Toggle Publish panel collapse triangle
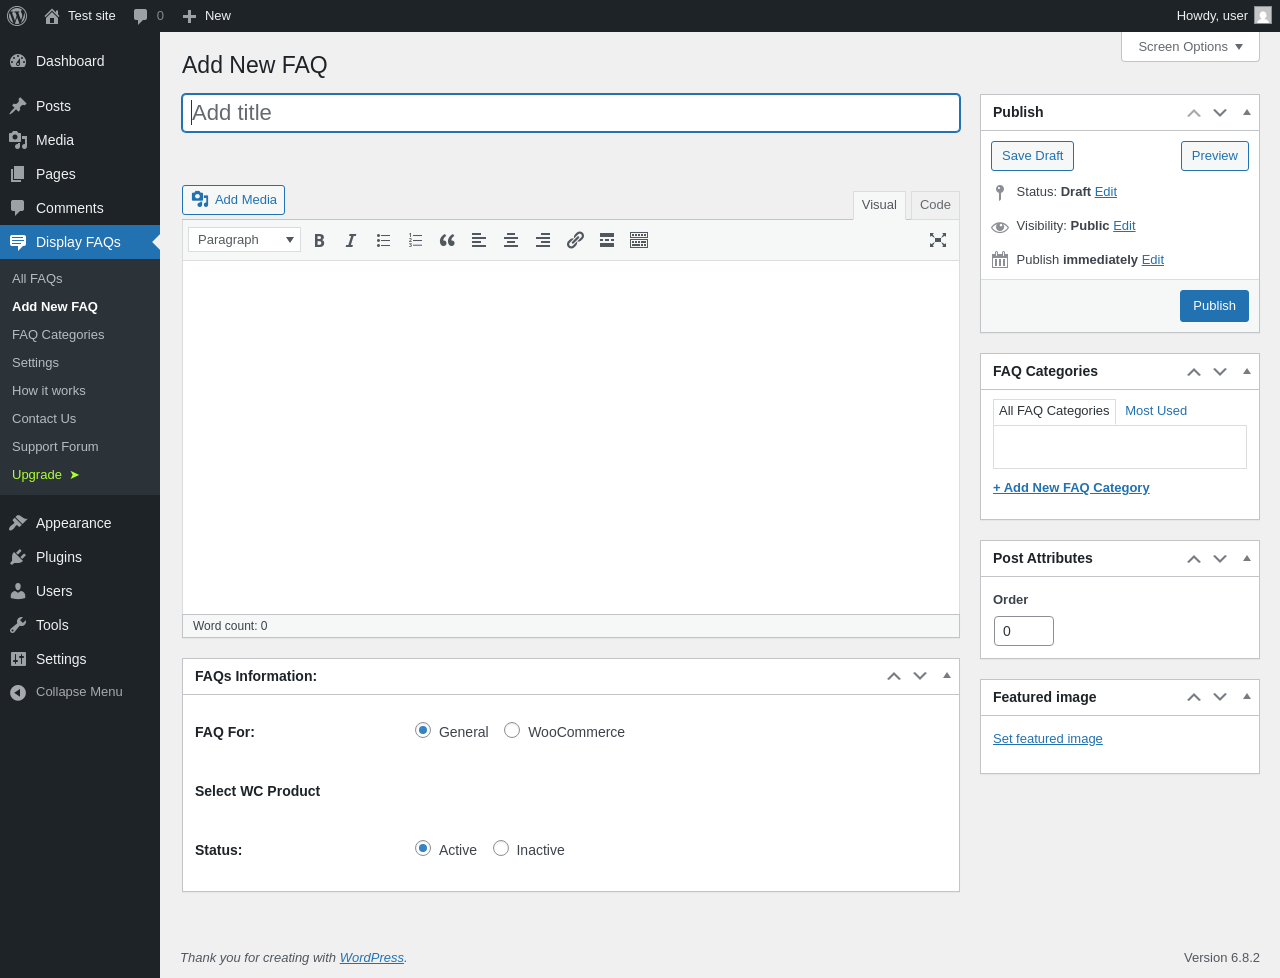 pos(1247,112)
